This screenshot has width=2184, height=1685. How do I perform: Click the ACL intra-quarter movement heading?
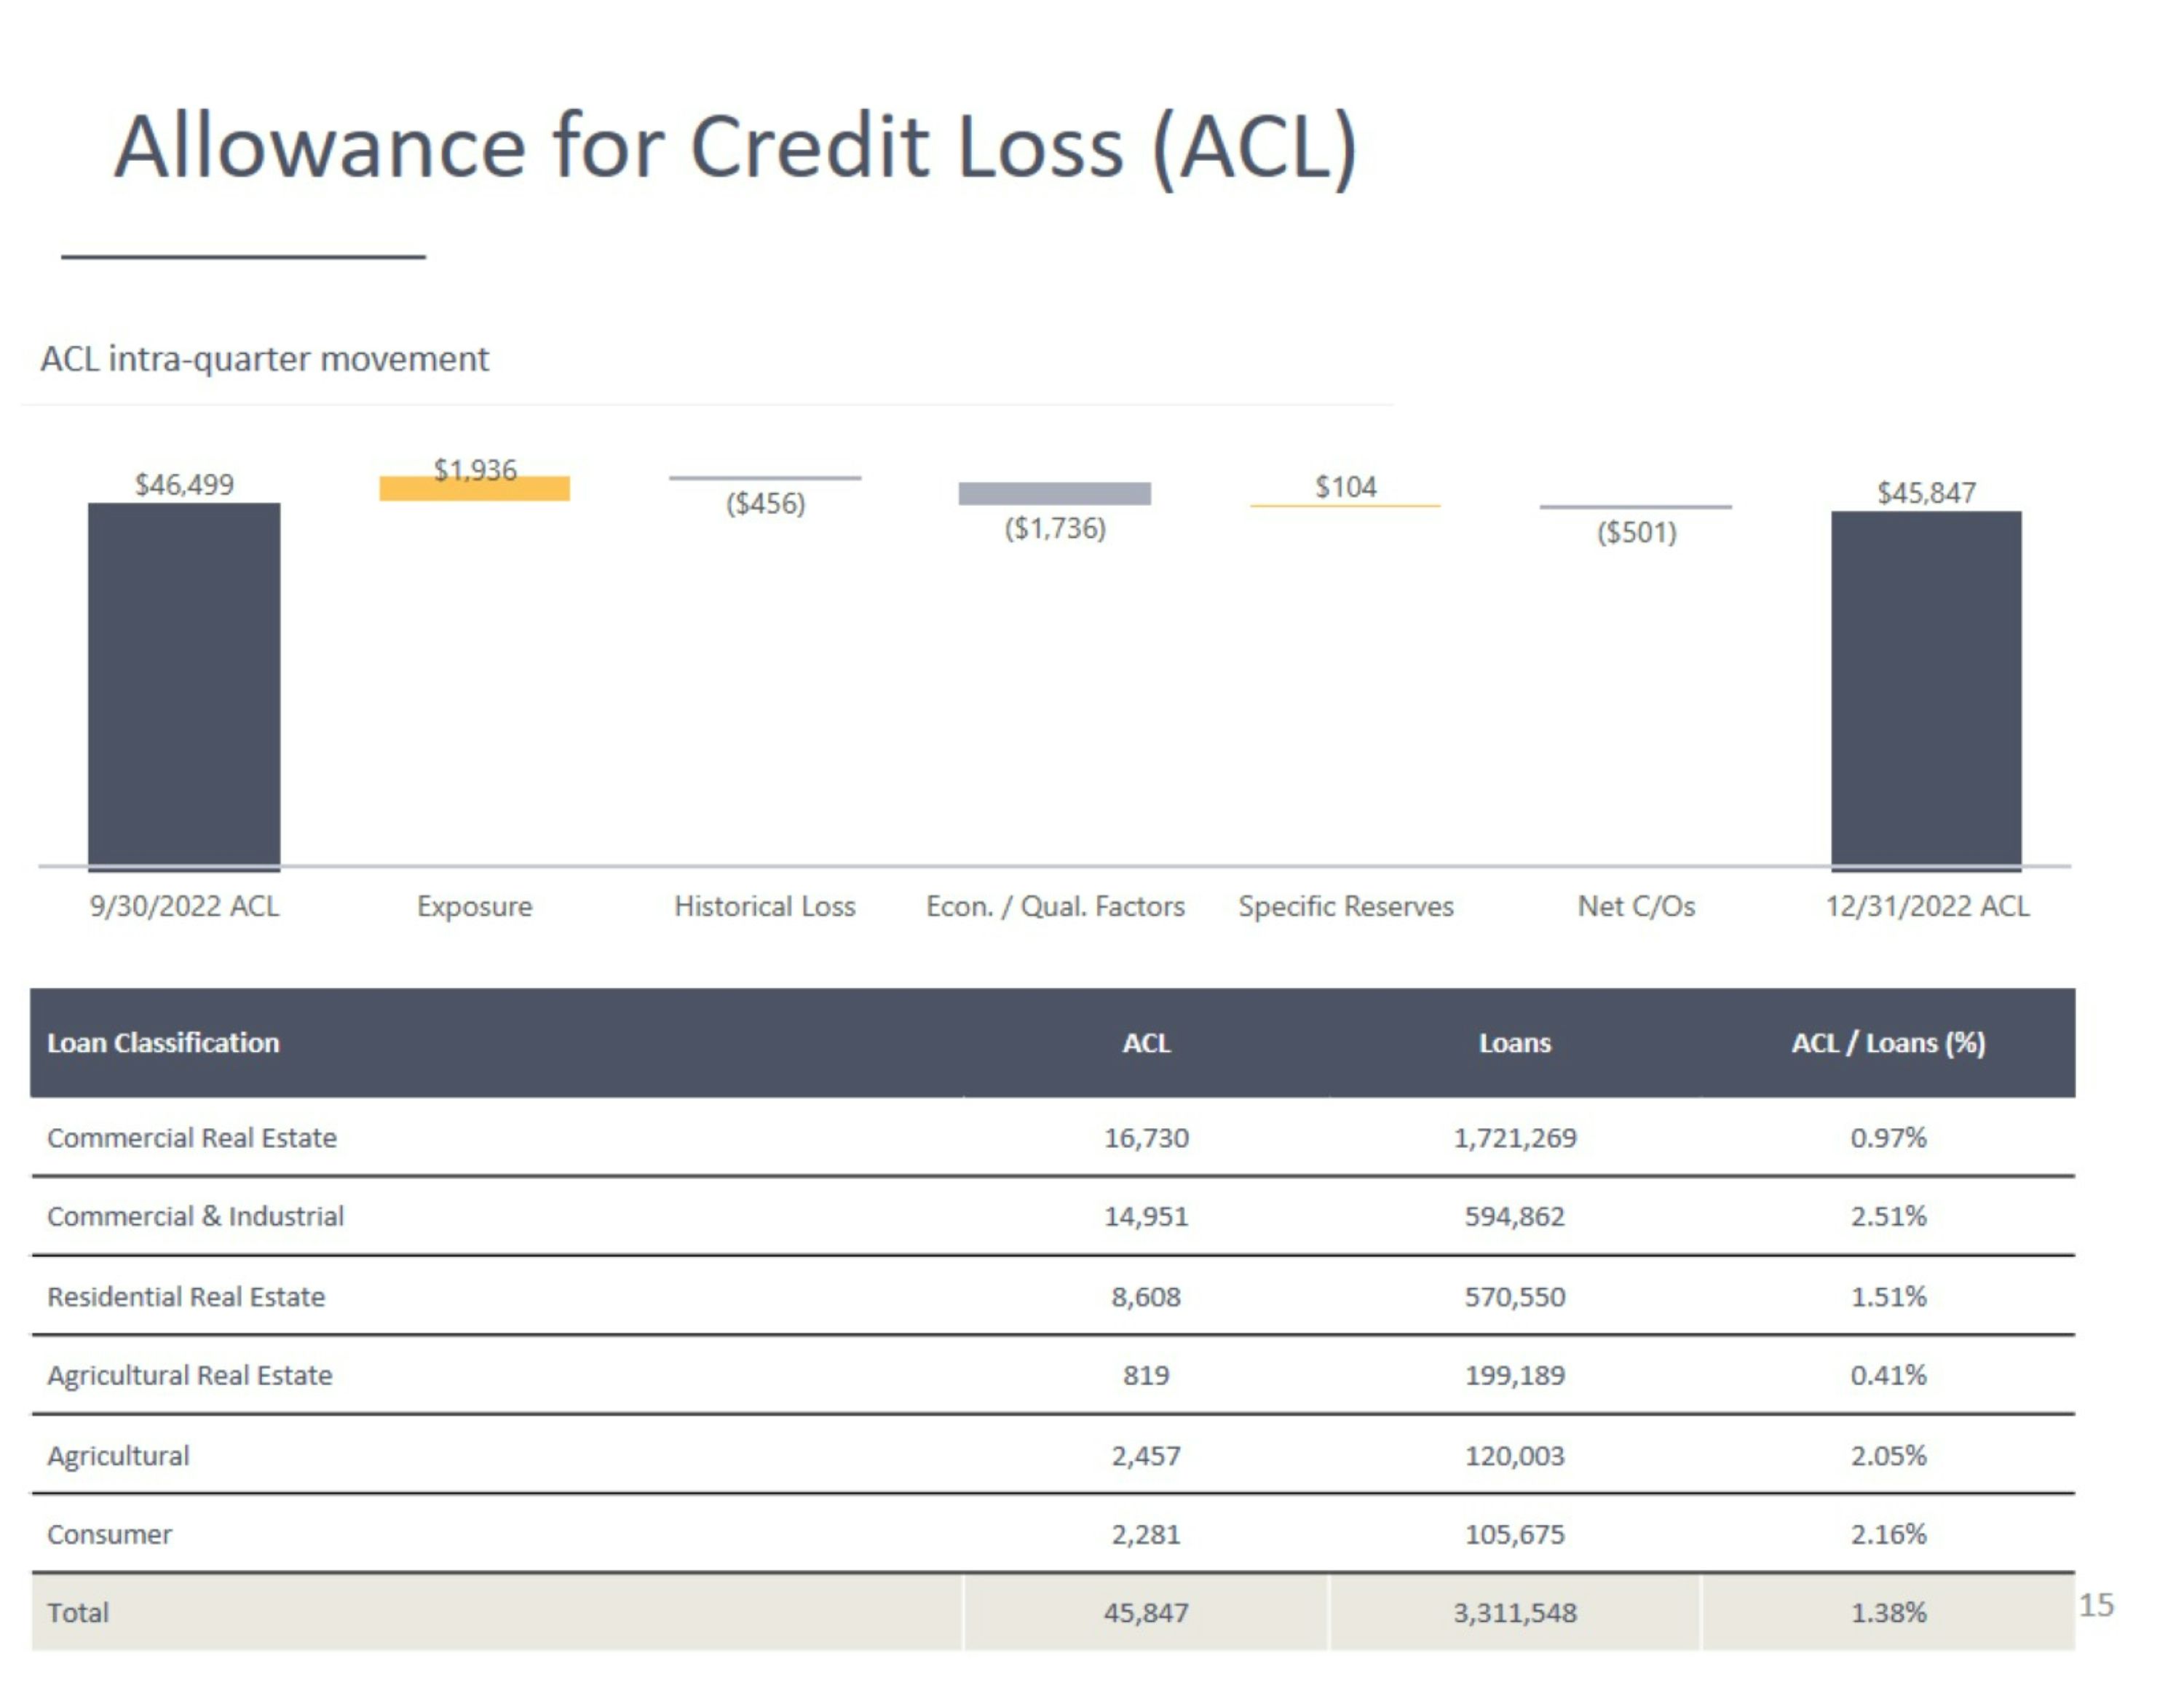coord(265,359)
